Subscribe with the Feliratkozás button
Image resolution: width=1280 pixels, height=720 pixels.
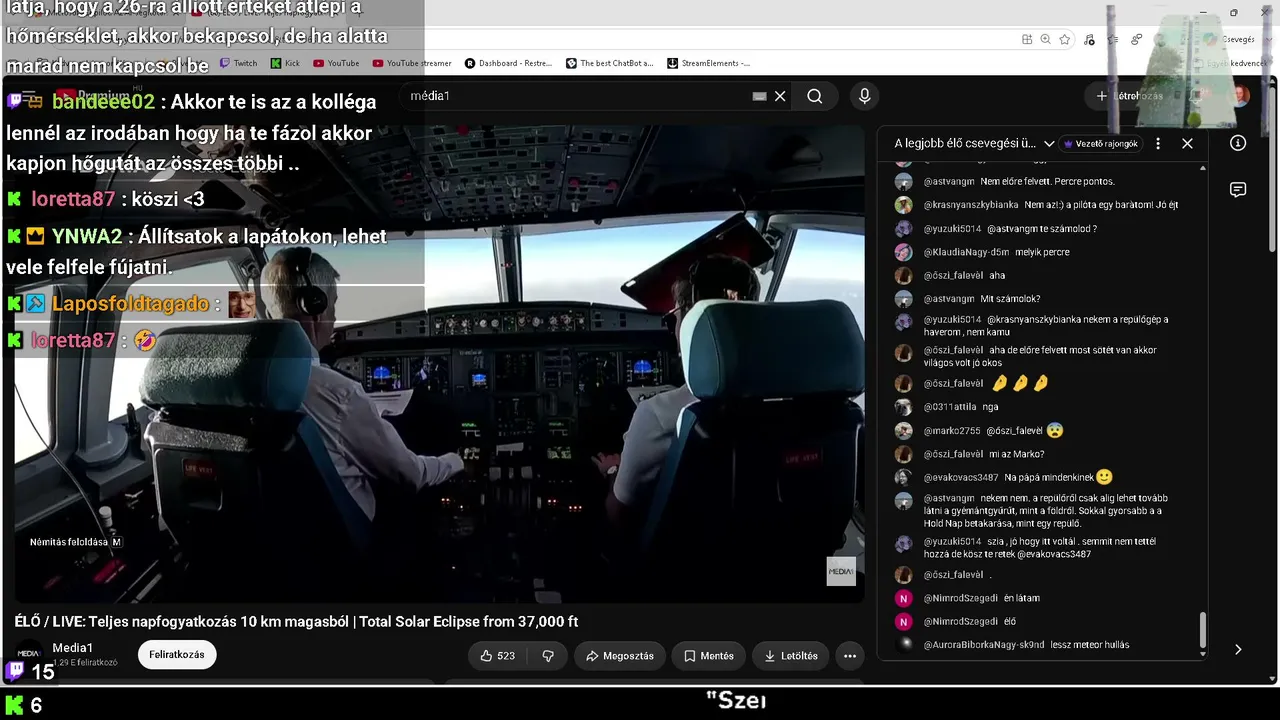(177, 655)
